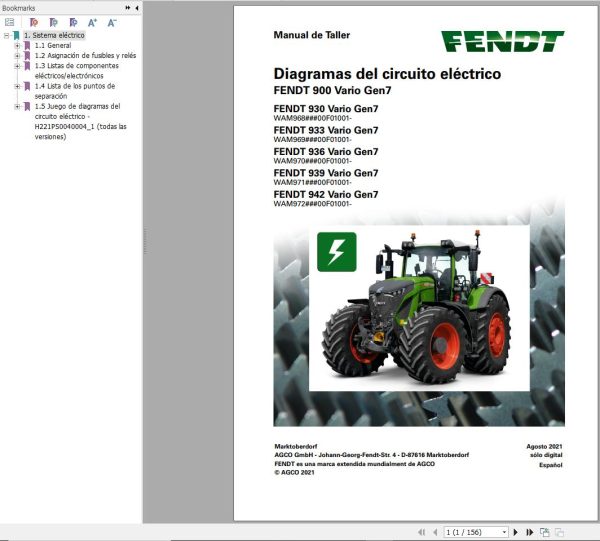Expand 1.2 Asignación de fusibles y relés
This screenshot has width=600, height=541.
17,56
